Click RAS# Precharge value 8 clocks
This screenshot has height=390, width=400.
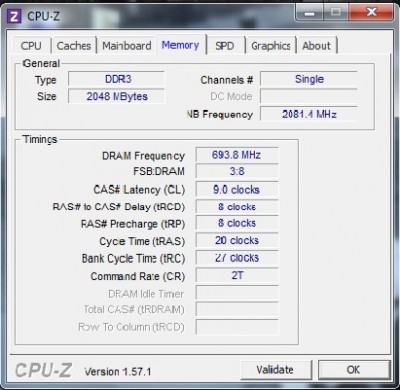237,223
